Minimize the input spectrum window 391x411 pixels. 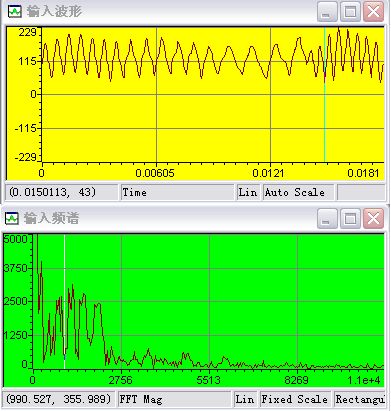coord(327,219)
